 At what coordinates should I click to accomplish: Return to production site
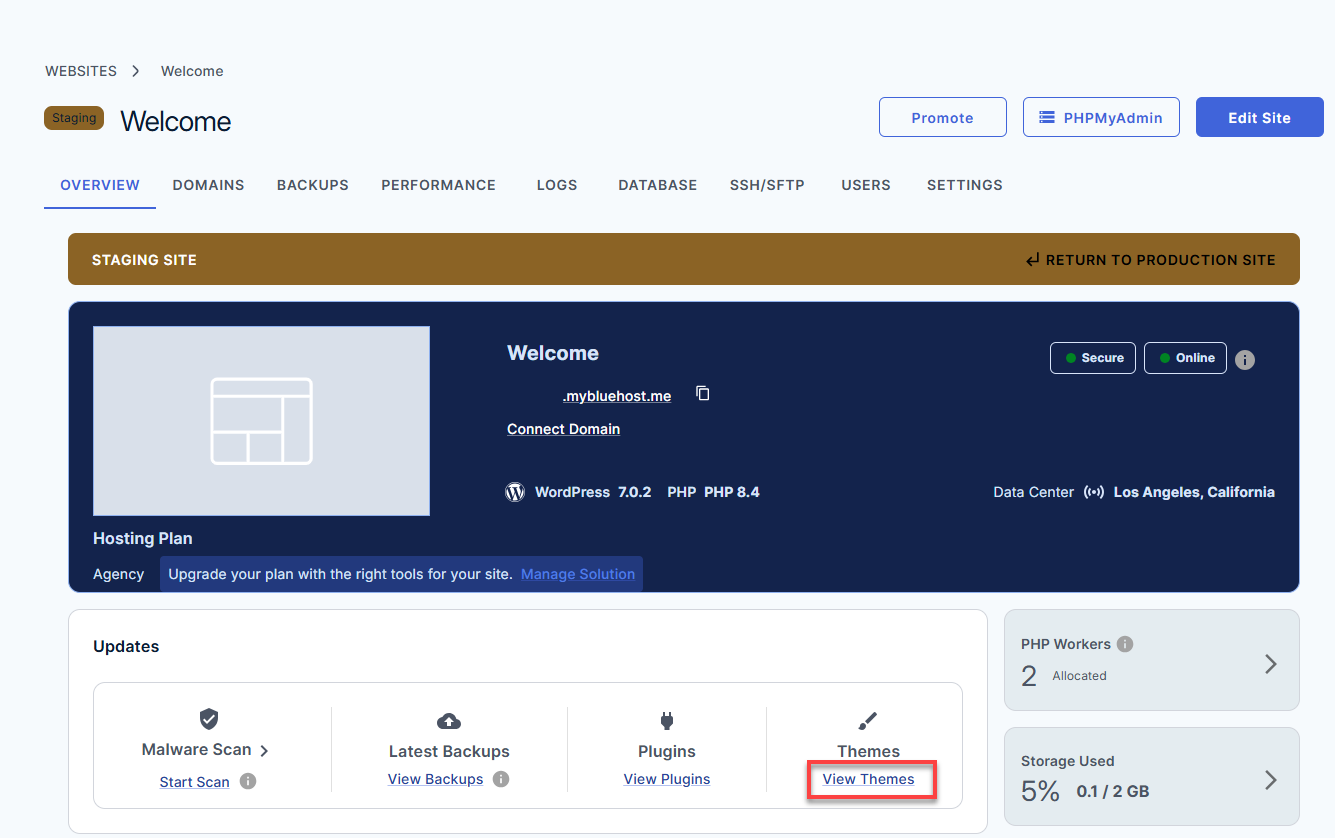tap(1150, 260)
